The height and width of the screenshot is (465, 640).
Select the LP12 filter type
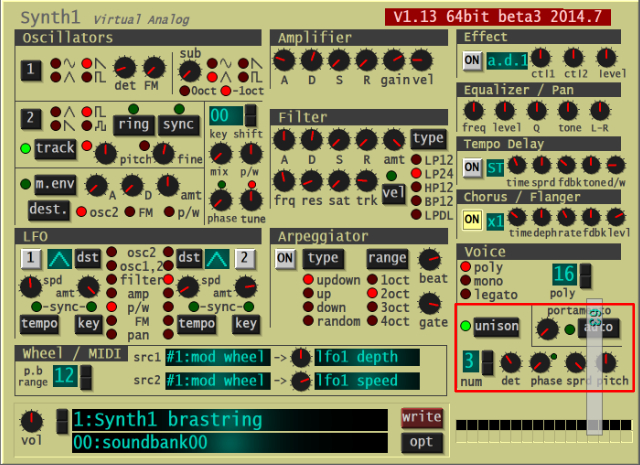[416, 159]
